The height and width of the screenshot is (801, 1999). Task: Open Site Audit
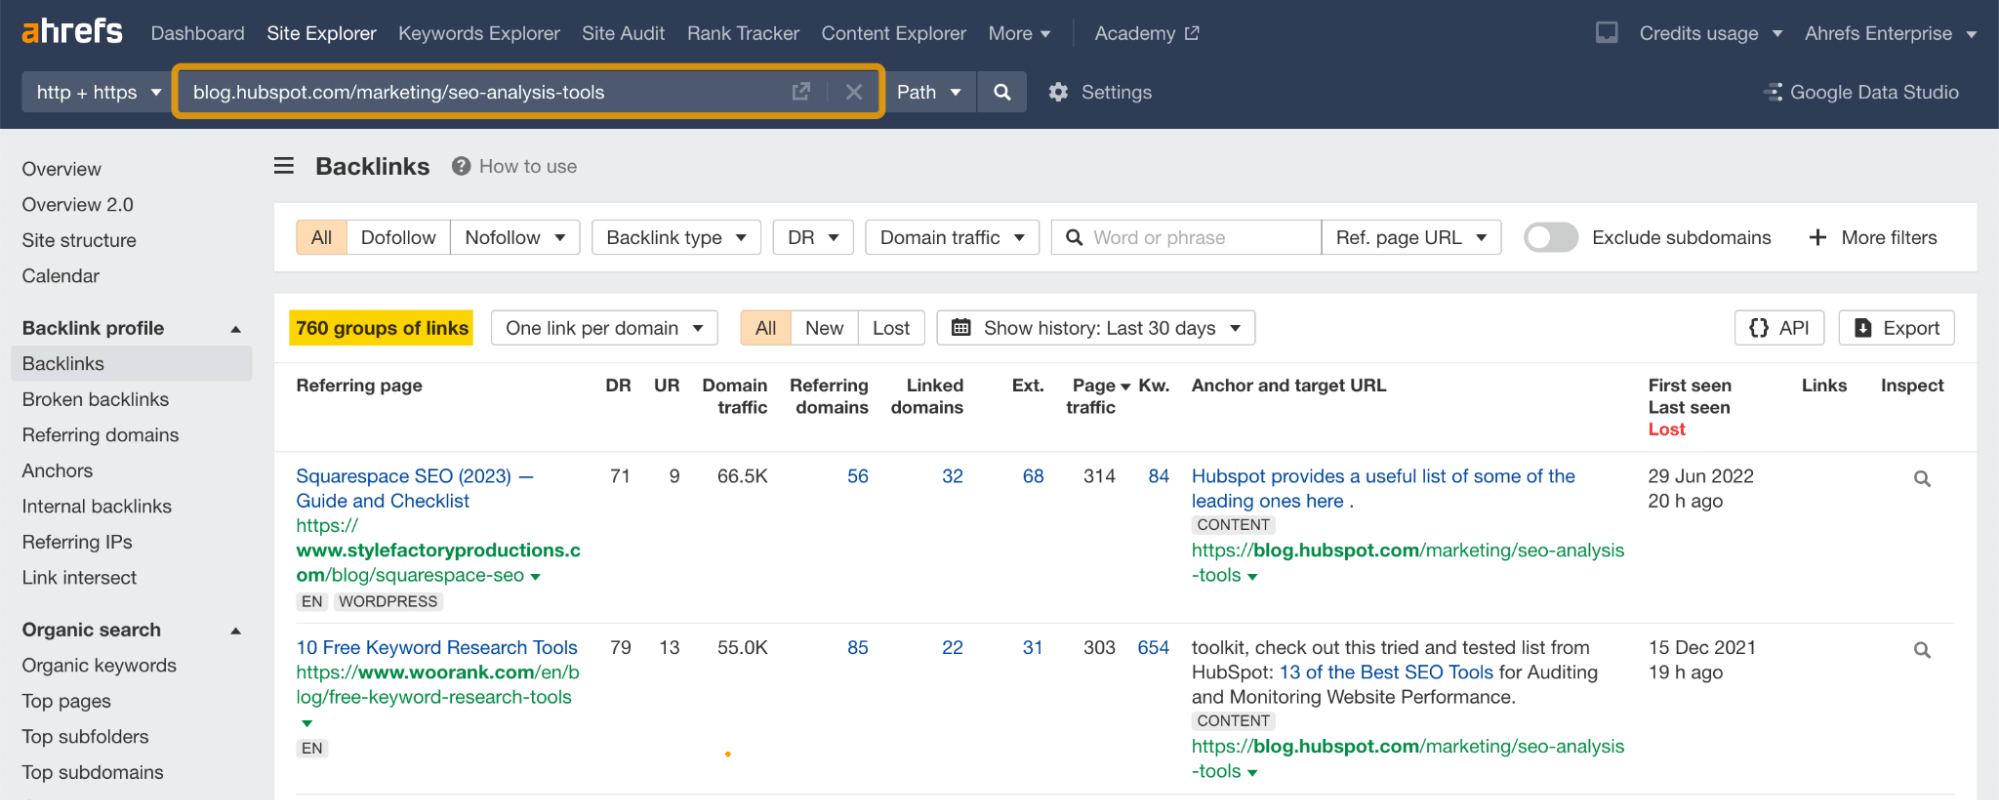[x=623, y=33]
